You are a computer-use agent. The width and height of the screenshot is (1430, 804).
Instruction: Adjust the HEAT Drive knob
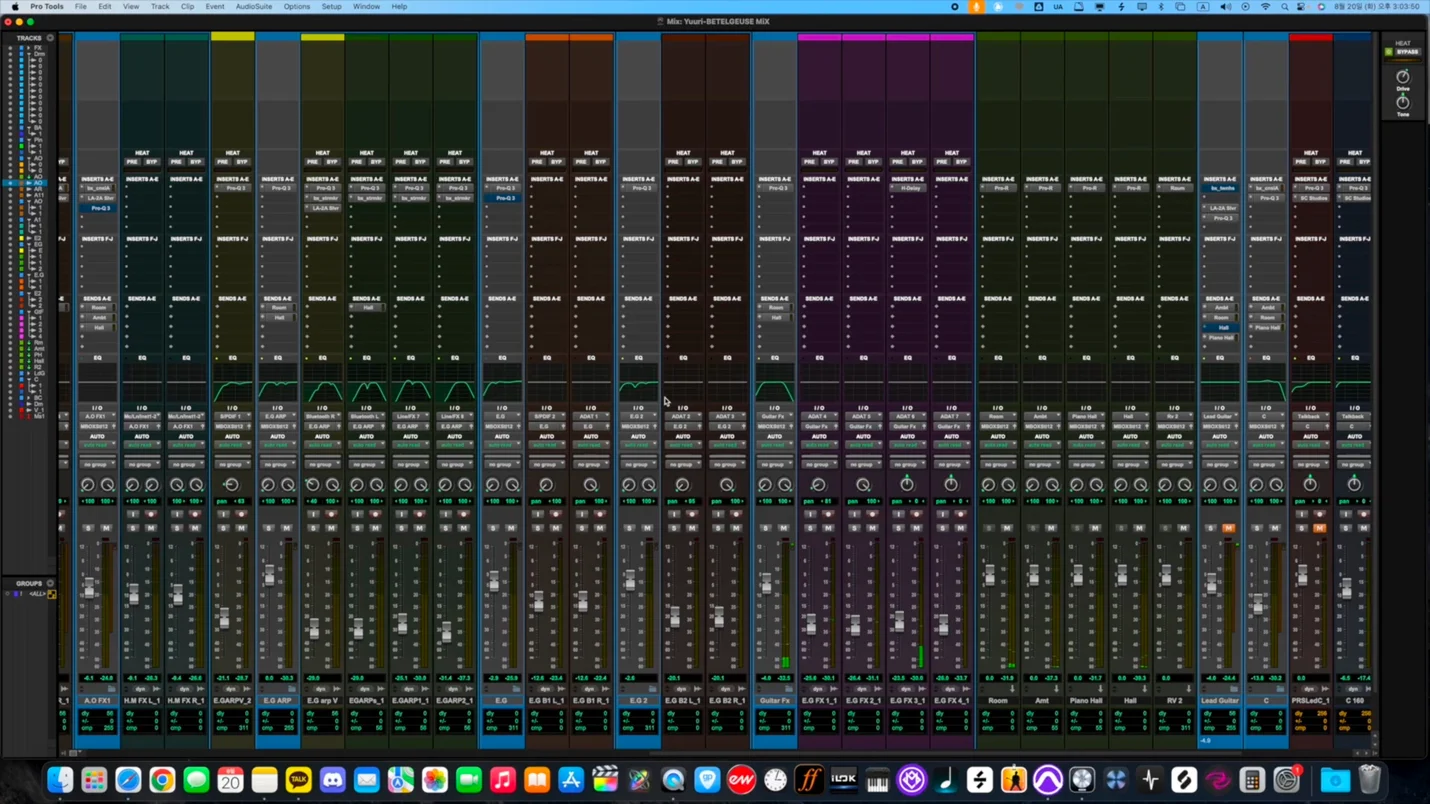pyautogui.click(x=1403, y=77)
